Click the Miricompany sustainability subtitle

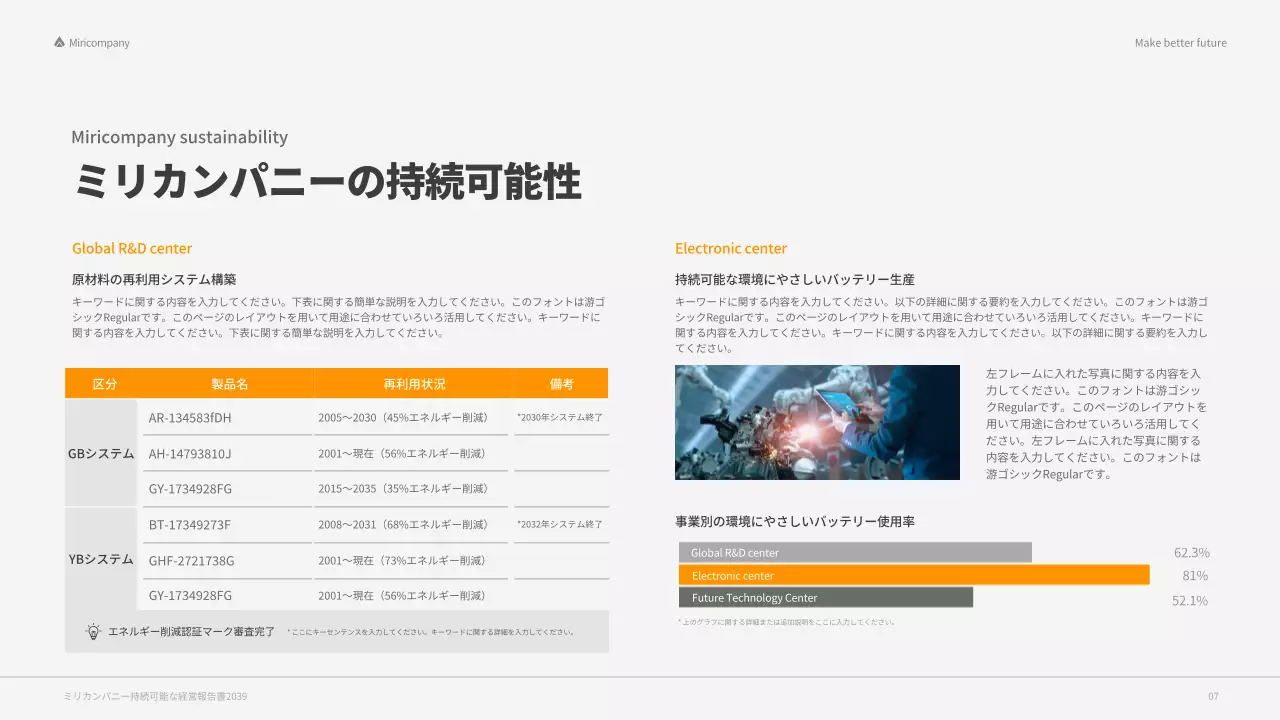179,137
